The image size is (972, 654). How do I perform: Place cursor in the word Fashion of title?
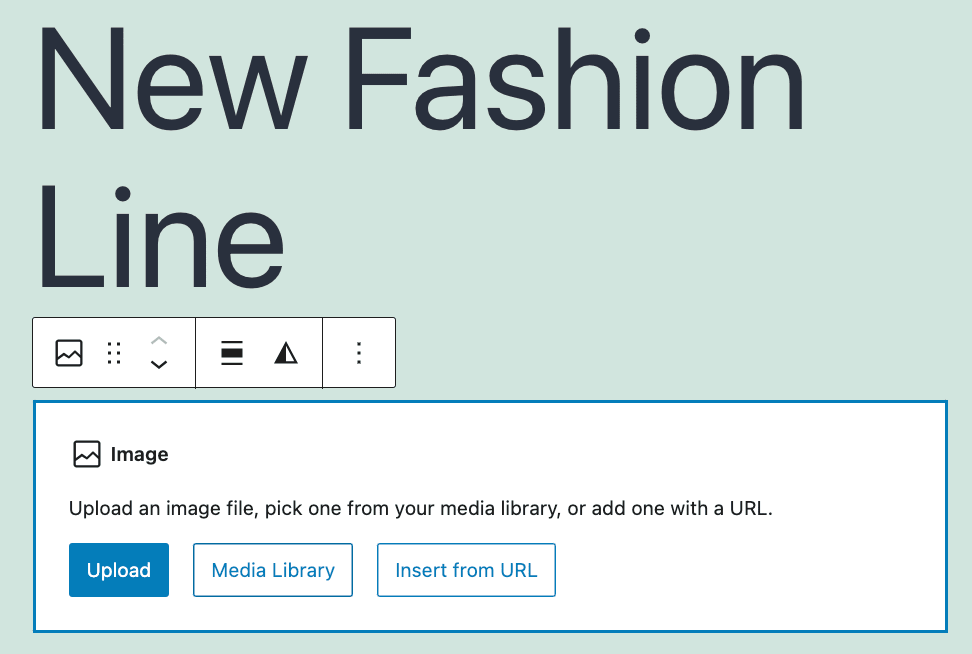pyautogui.click(x=573, y=79)
